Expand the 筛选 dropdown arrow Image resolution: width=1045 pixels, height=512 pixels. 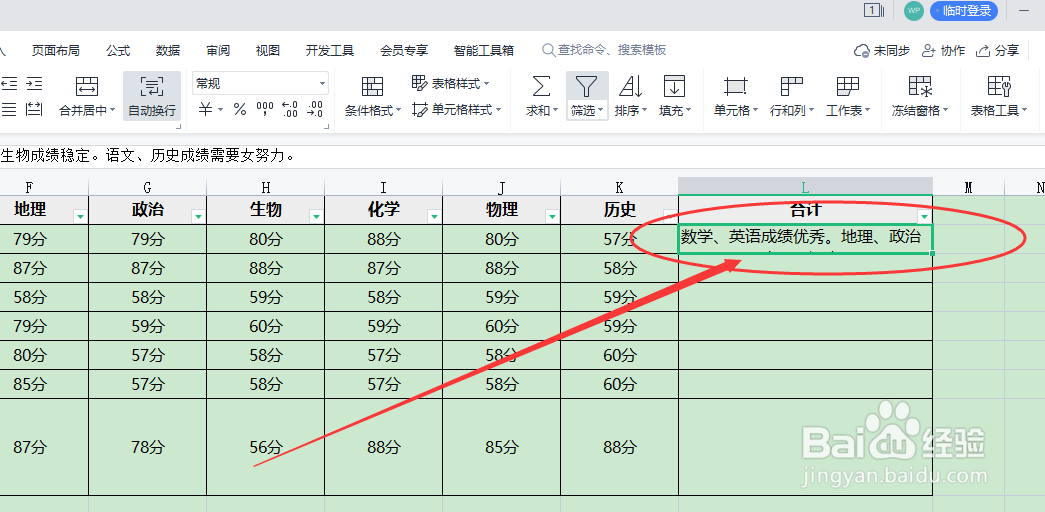pyautogui.click(x=600, y=111)
